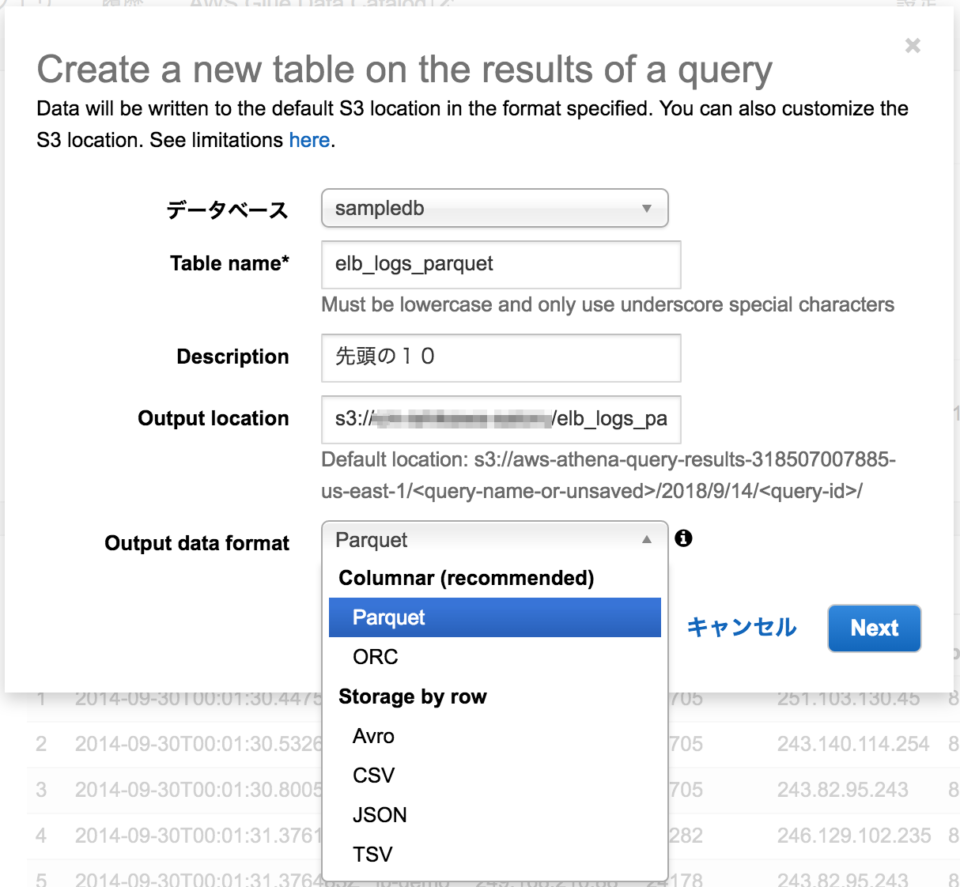Click into the Description text field
Image resolution: width=960 pixels, height=887 pixels.
pyautogui.click(x=500, y=357)
